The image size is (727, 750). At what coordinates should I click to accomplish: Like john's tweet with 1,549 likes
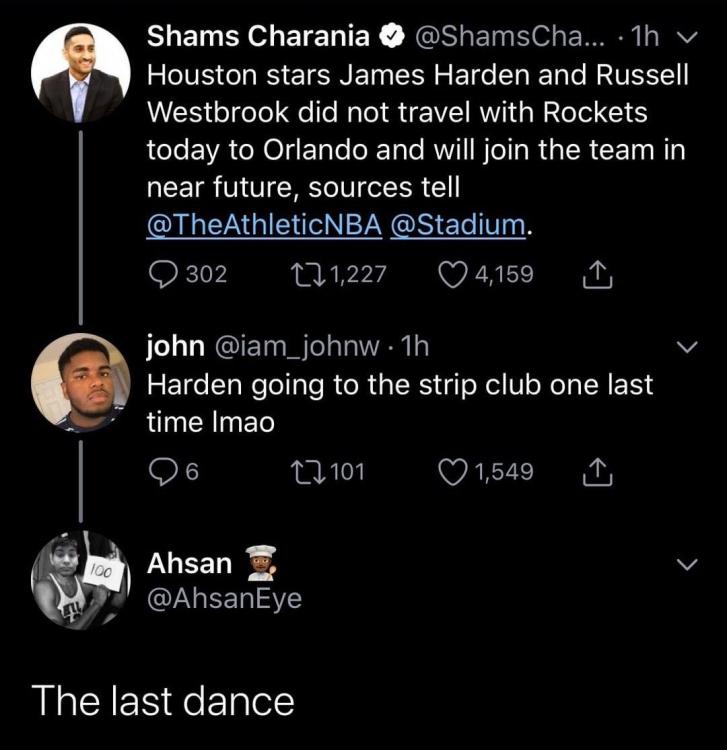point(456,471)
